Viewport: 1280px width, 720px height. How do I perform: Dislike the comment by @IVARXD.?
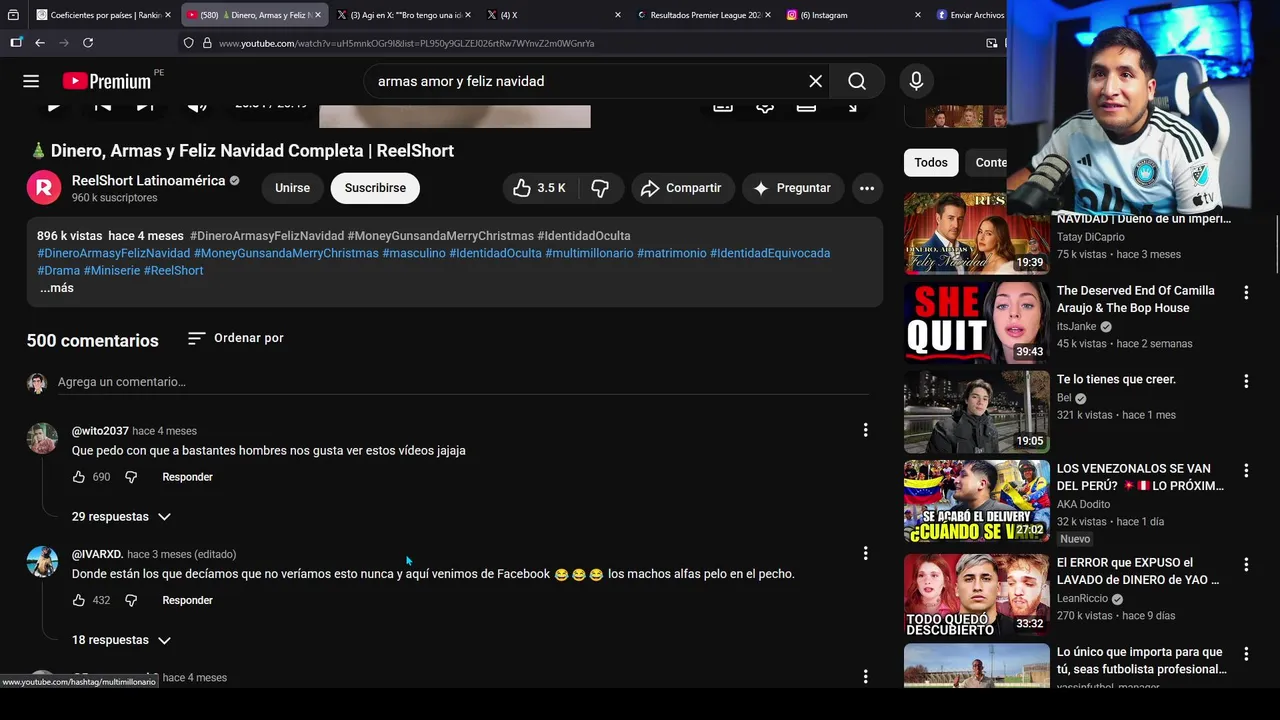[x=131, y=600]
